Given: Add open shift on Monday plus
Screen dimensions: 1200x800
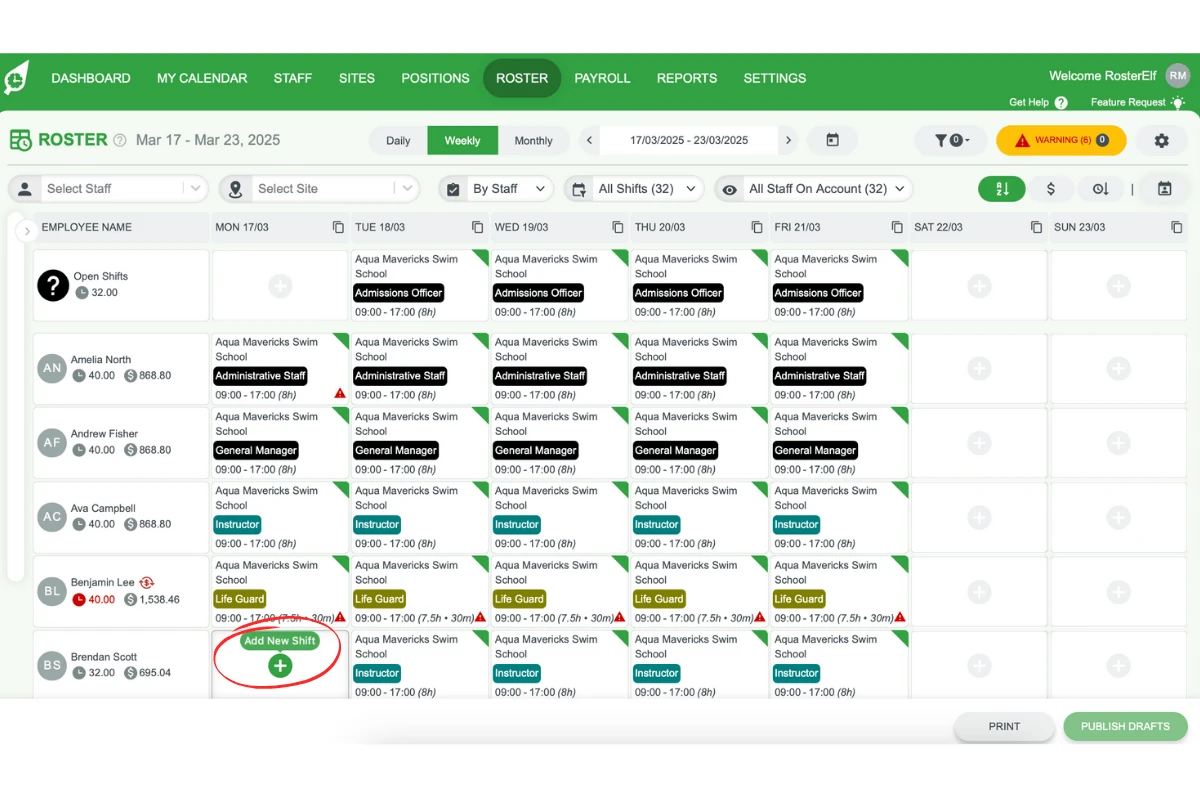Looking at the screenshot, I should click(280, 286).
